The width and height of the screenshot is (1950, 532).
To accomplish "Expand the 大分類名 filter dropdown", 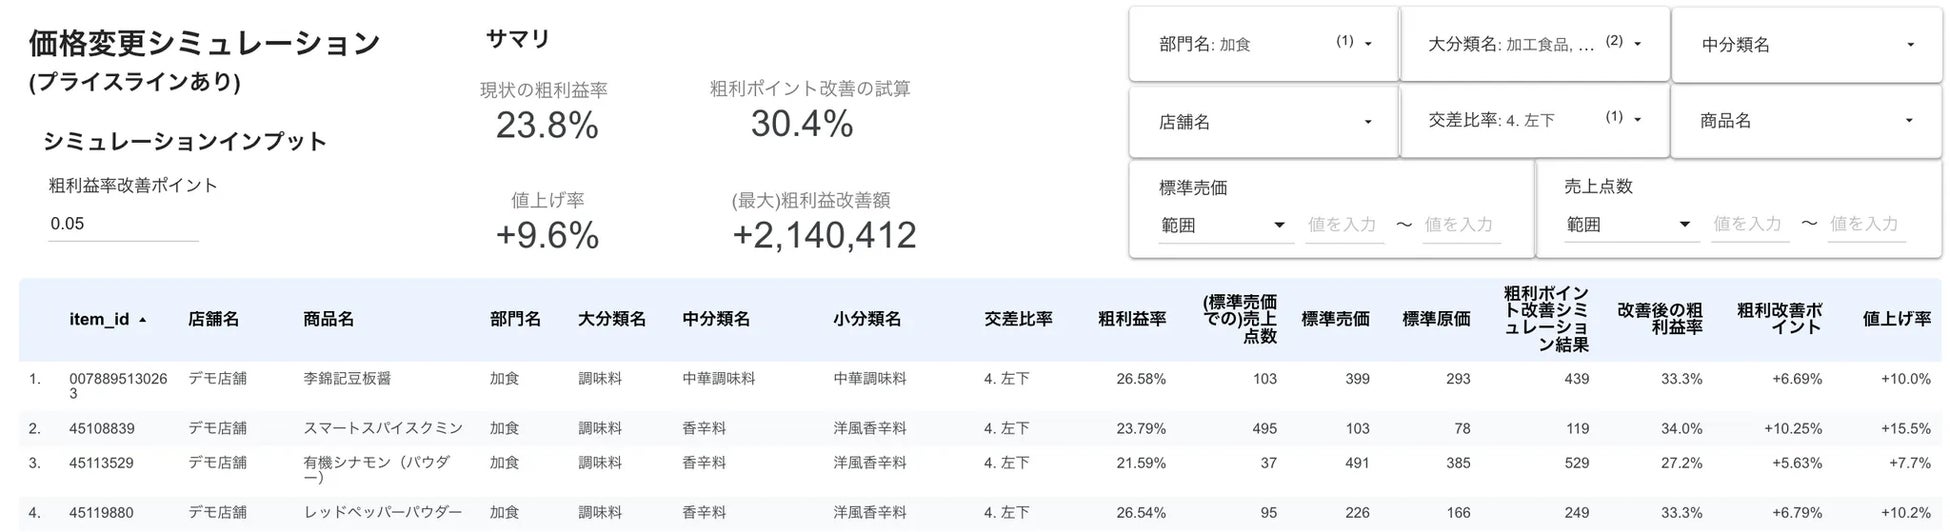I will [x=1534, y=44].
